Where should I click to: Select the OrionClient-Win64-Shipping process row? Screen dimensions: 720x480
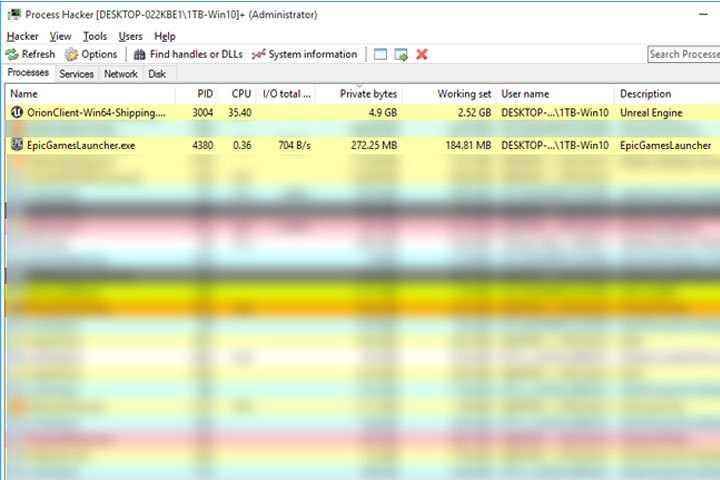pyautogui.click(x=363, y=113)
